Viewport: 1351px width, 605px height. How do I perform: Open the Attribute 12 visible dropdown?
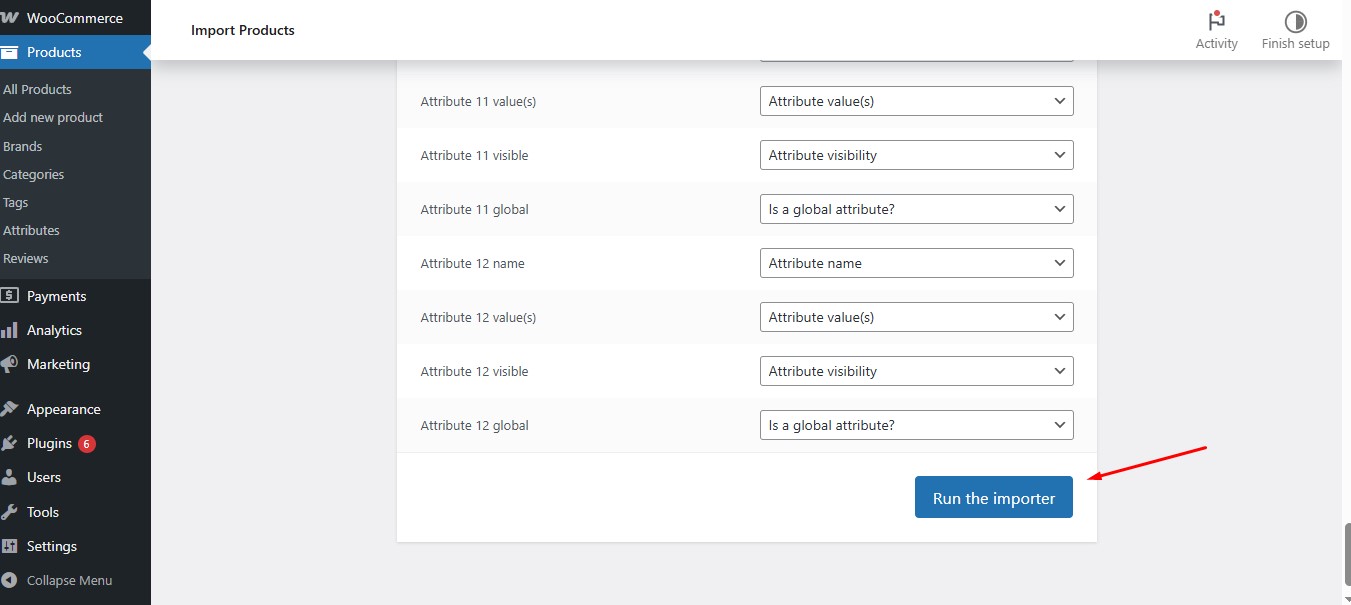pos(916,371)
